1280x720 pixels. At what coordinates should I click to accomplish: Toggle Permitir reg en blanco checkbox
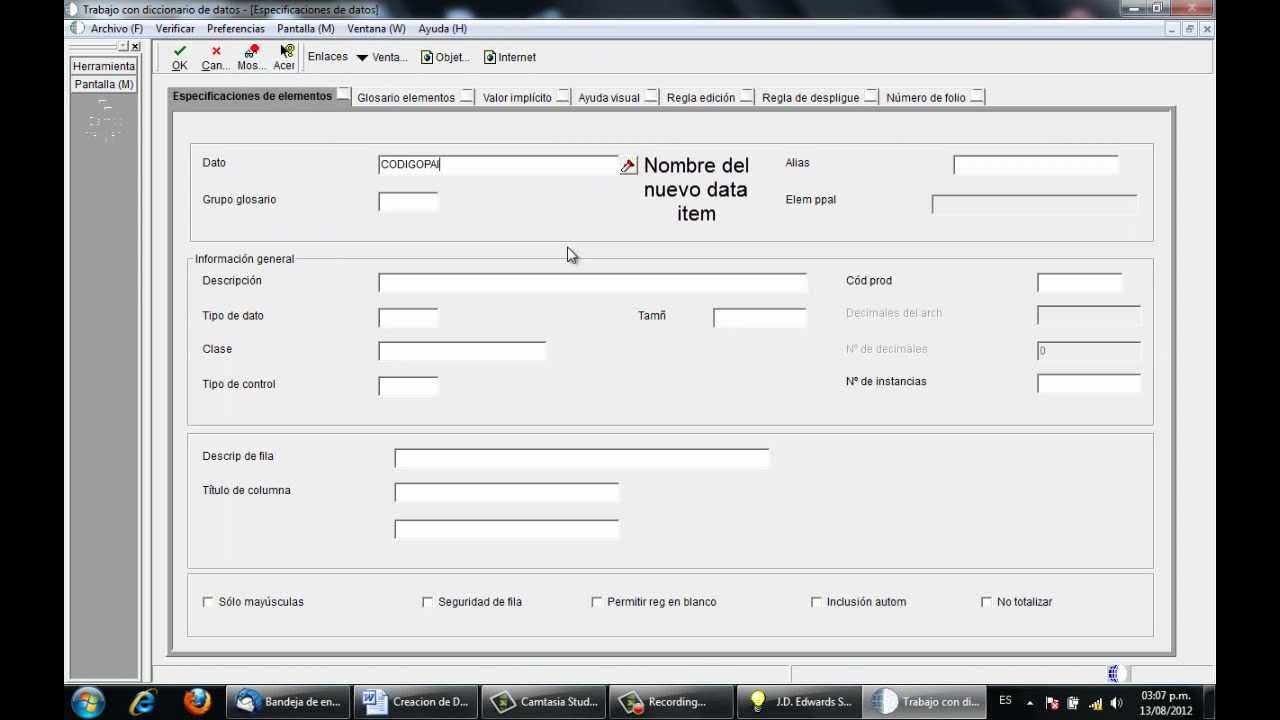click(x=596, y=602)
